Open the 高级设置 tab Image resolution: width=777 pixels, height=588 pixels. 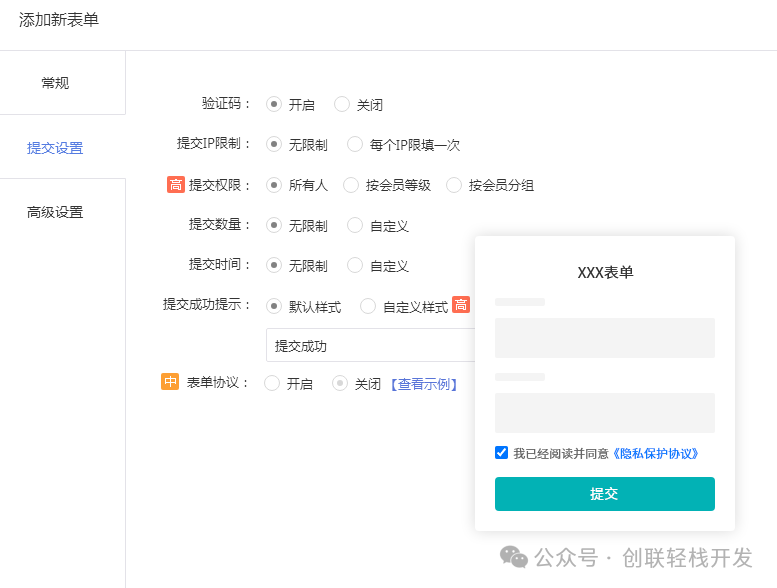tap(55, 212)
